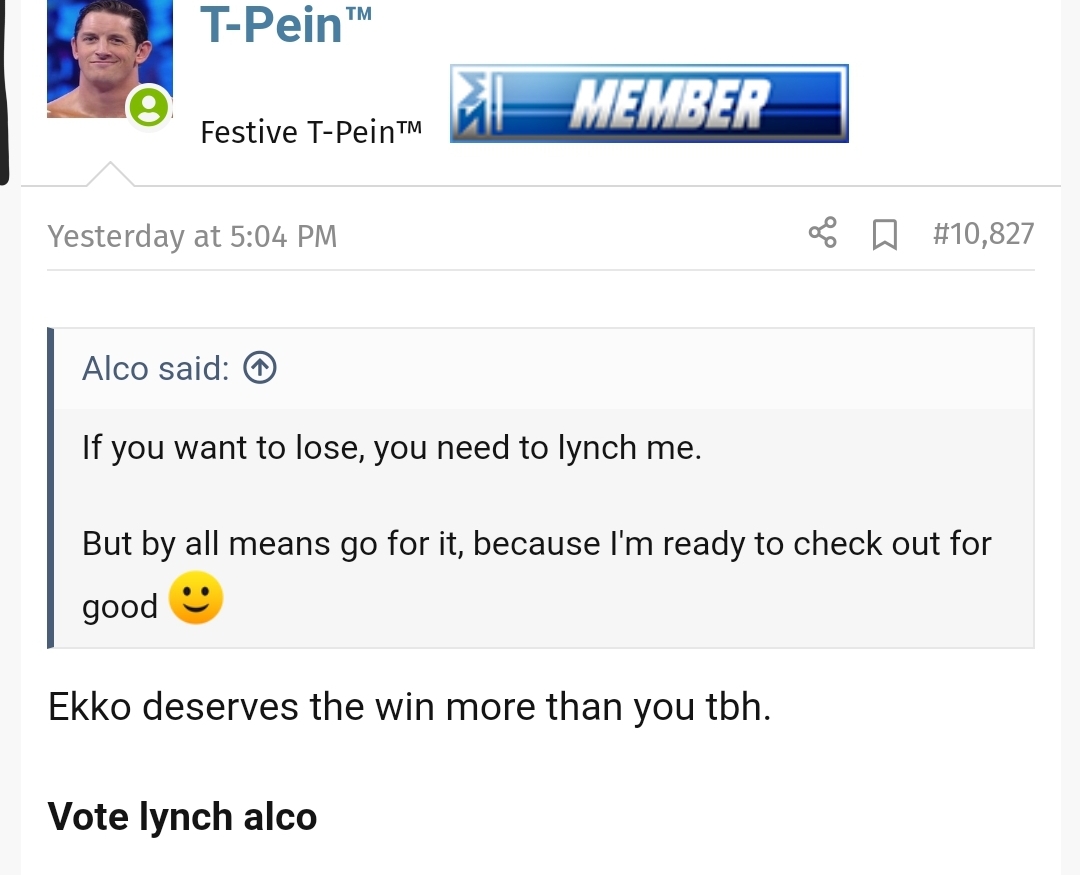Expand the quote at "If you want to lose"

(x=392, y=448)
